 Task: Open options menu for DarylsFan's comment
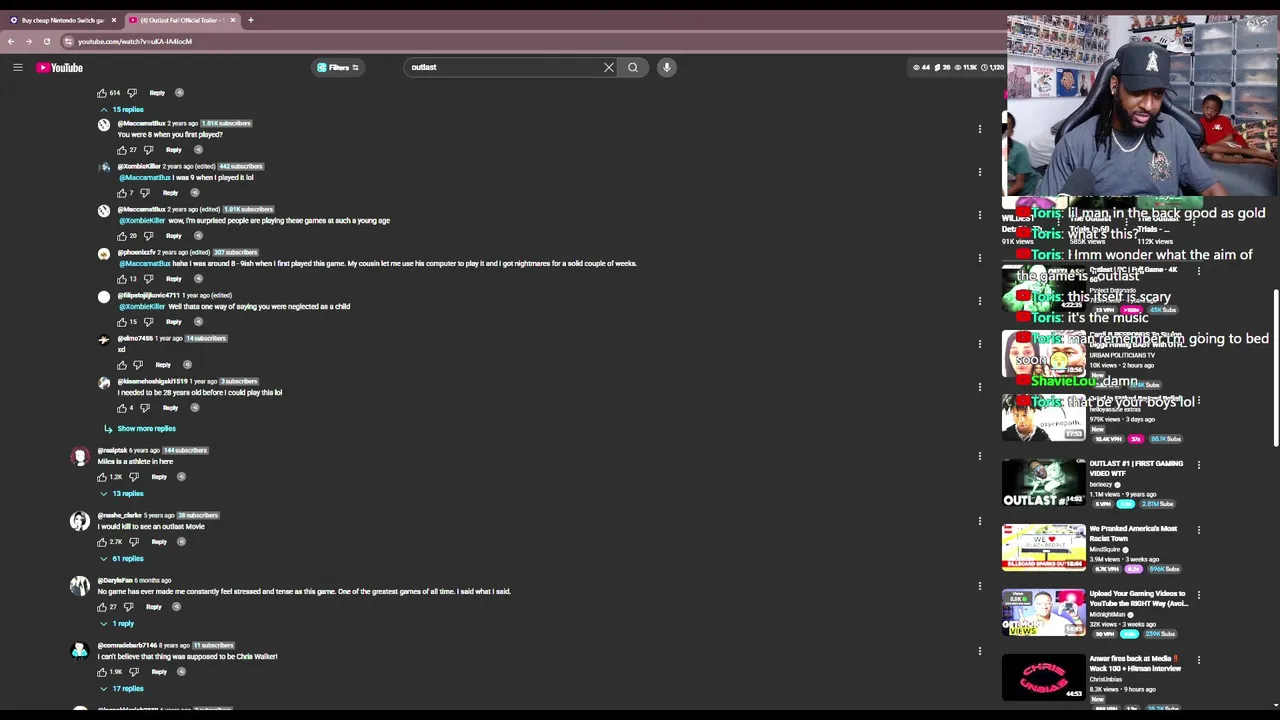(x=980, y=586)
